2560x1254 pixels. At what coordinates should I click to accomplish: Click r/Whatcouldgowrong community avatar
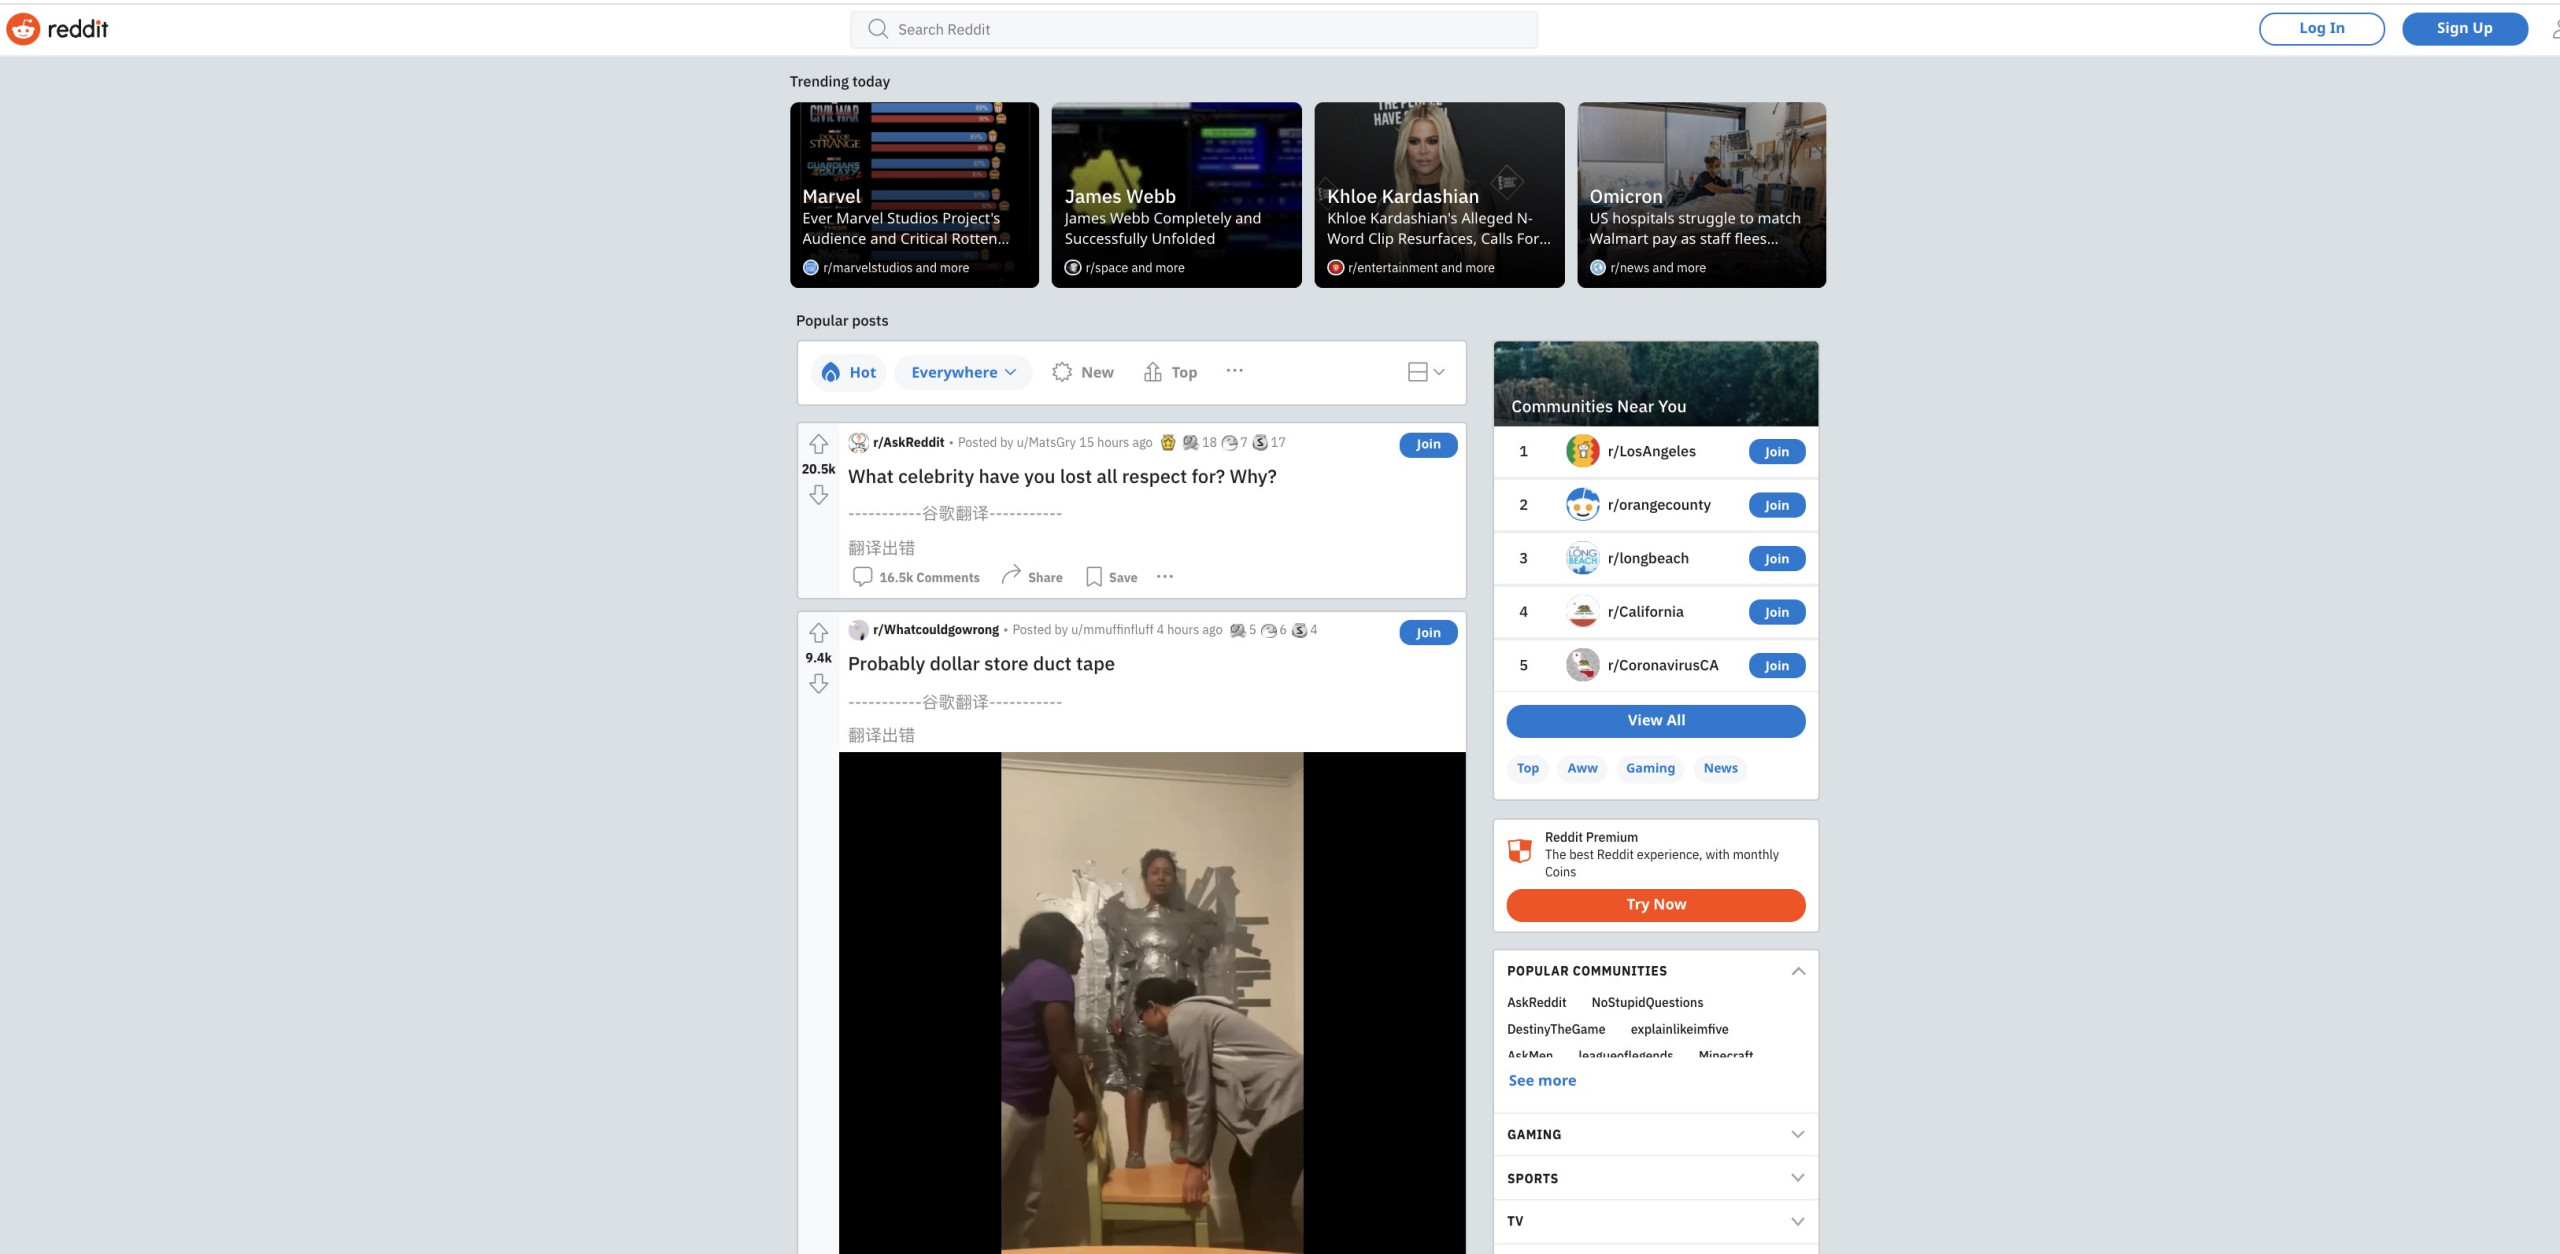(858, 630)
